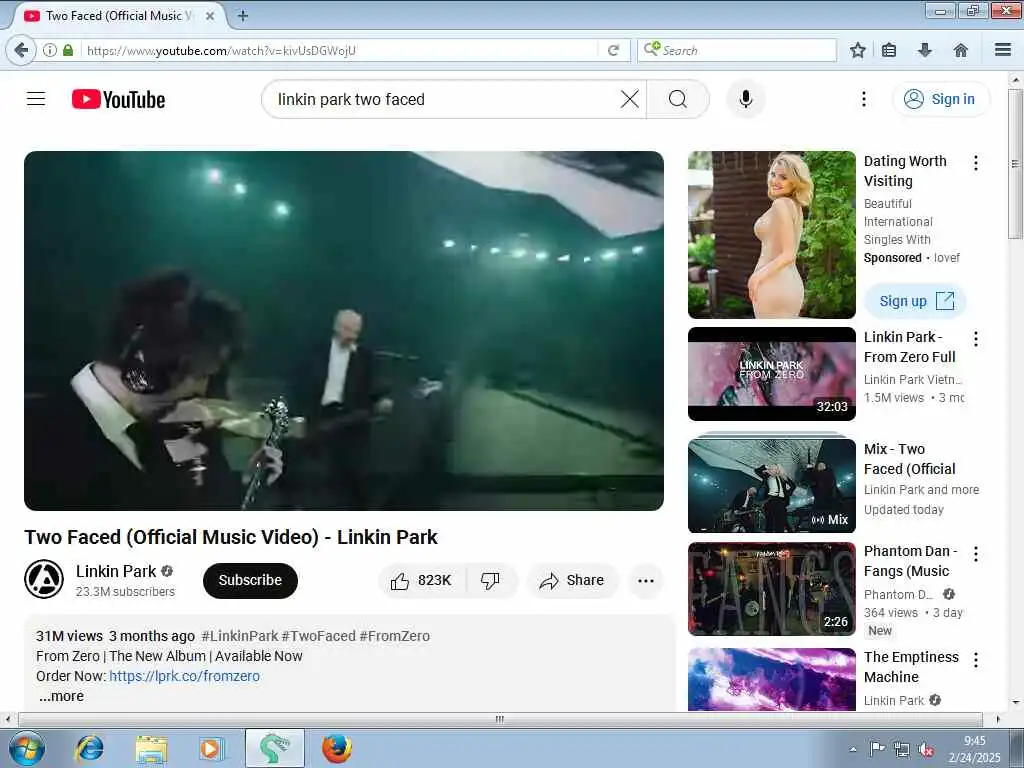
Task: Start voice search with microphone icon
Action: [746, 99]
